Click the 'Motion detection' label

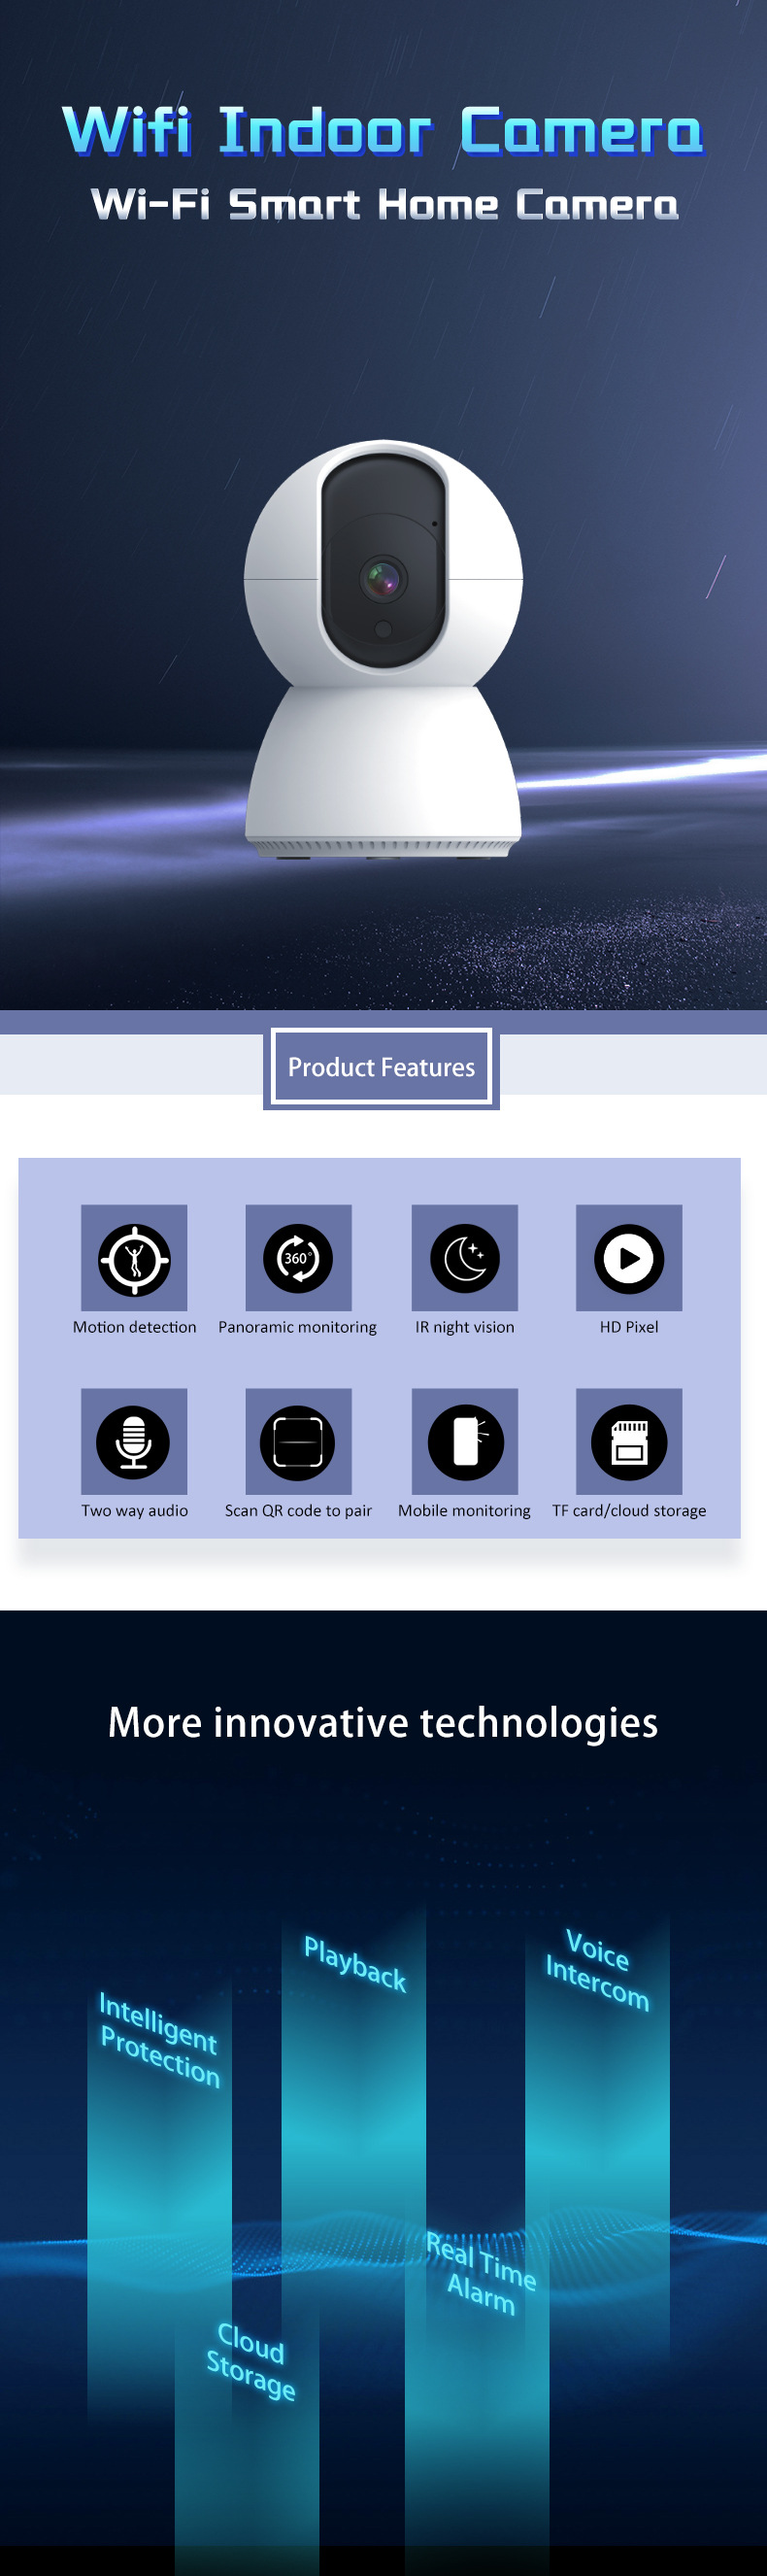point(134,1327)
